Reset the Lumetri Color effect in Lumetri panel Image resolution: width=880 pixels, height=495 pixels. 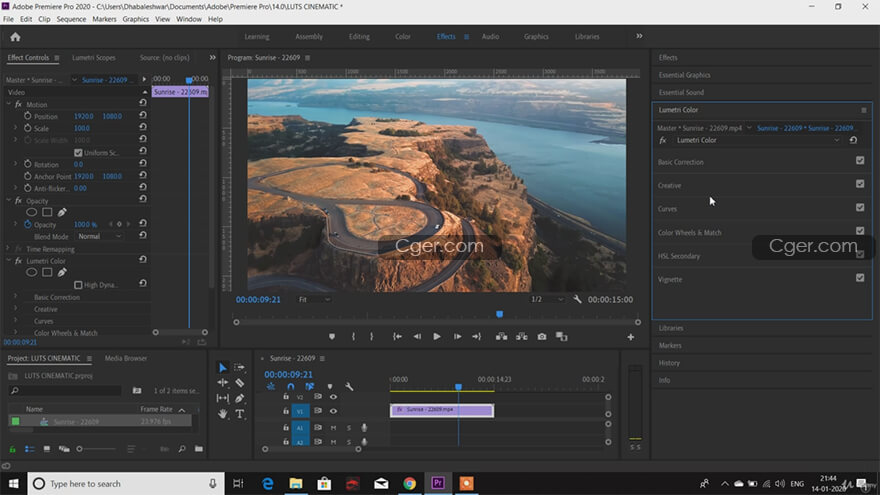point(853,140)
